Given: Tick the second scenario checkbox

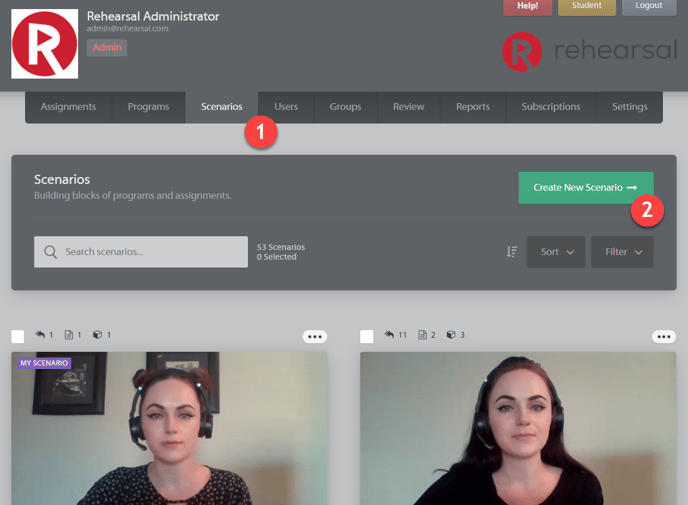Looking at the screenshot, I should tap(367, 336).
